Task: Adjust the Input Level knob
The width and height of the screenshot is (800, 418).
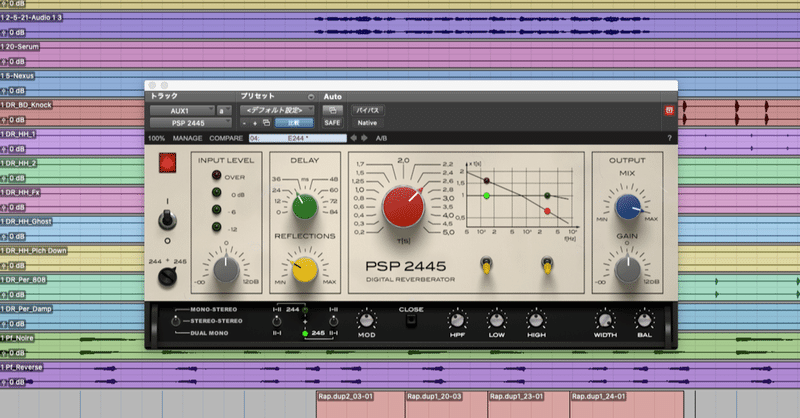Action: click(x=226, y=269)
